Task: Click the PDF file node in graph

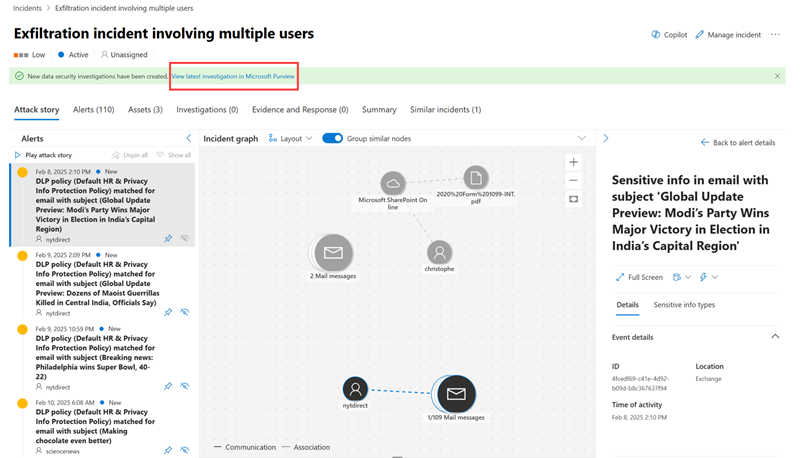Action: [x=476, y=178]
